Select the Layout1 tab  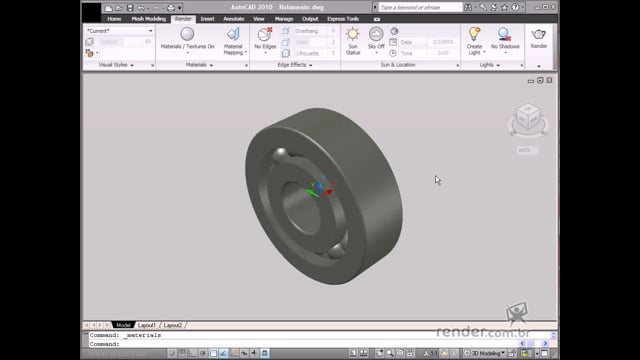[147, 325]
